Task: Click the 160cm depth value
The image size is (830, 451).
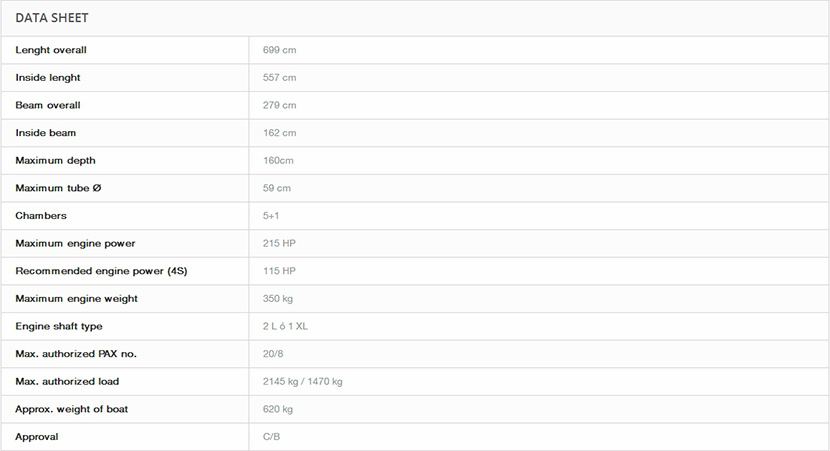Action: pos(278,160)
